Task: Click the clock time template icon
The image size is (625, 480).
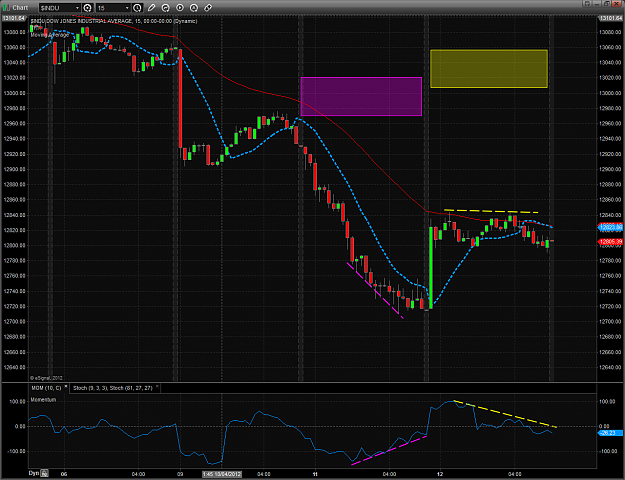Action: coord(137,8)
